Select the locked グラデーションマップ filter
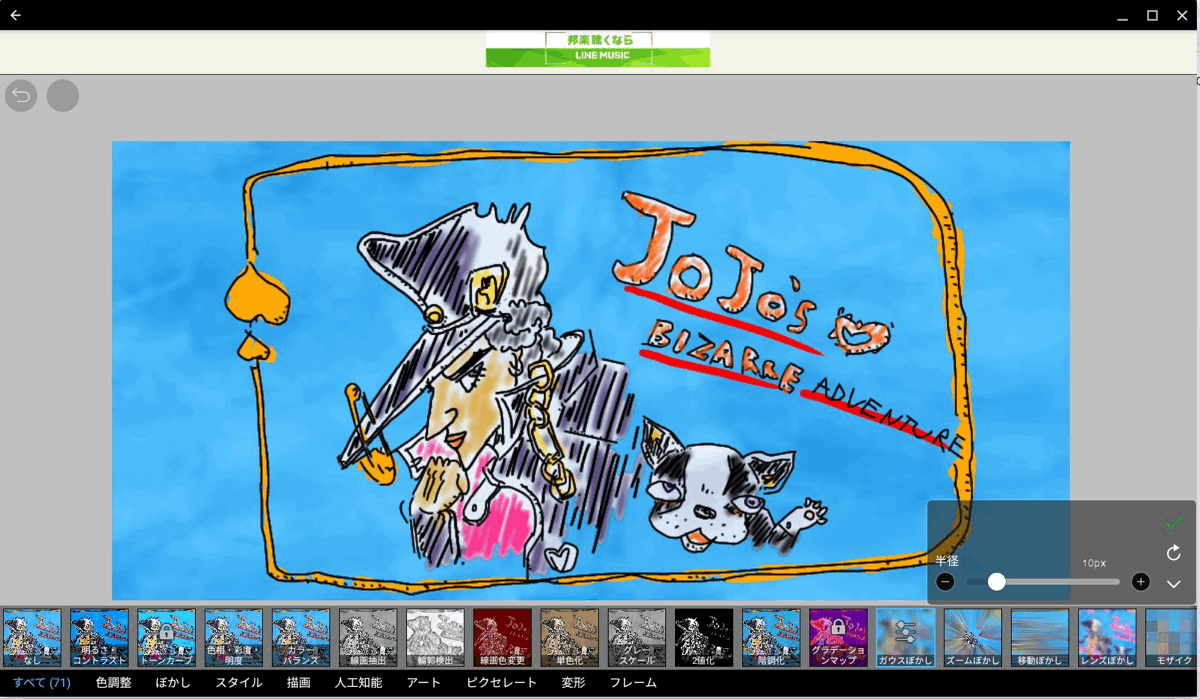 [838, 638]
